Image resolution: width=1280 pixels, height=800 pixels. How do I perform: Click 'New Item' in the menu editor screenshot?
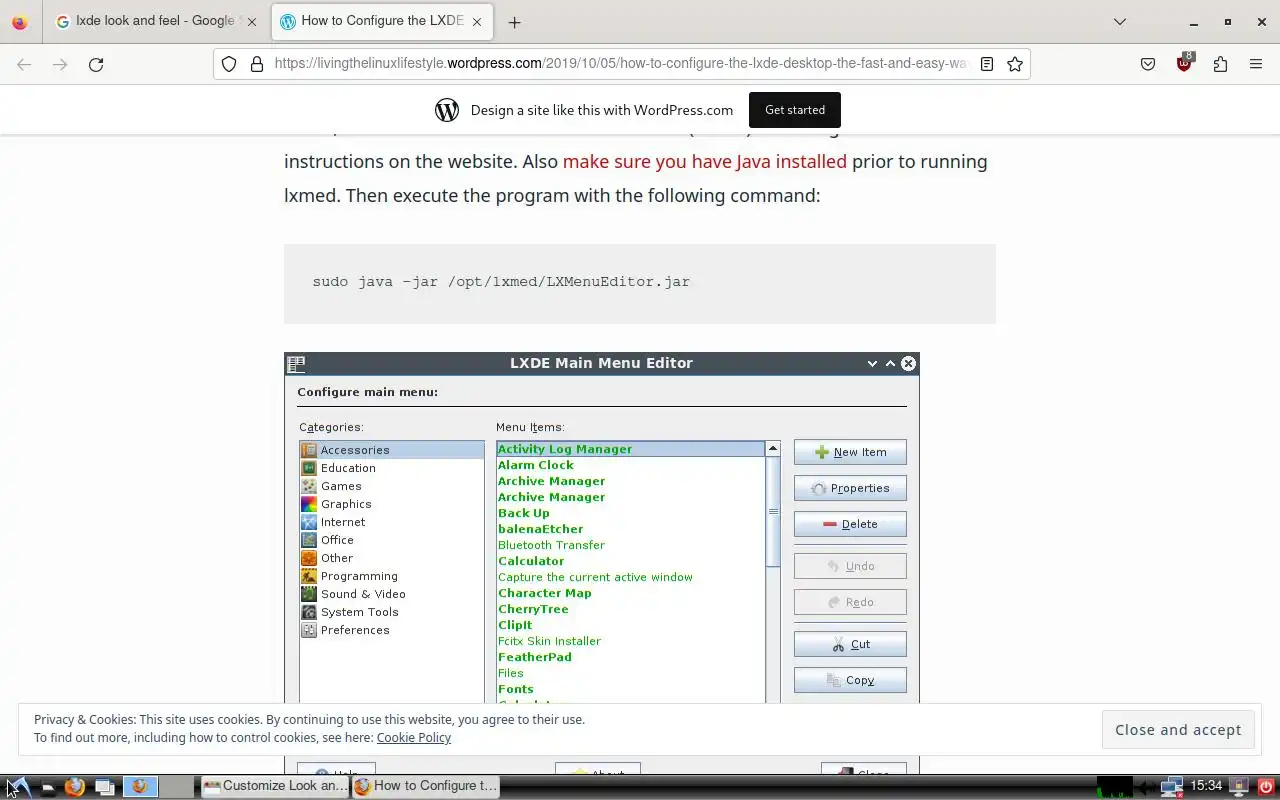click(x=850, y=452)
